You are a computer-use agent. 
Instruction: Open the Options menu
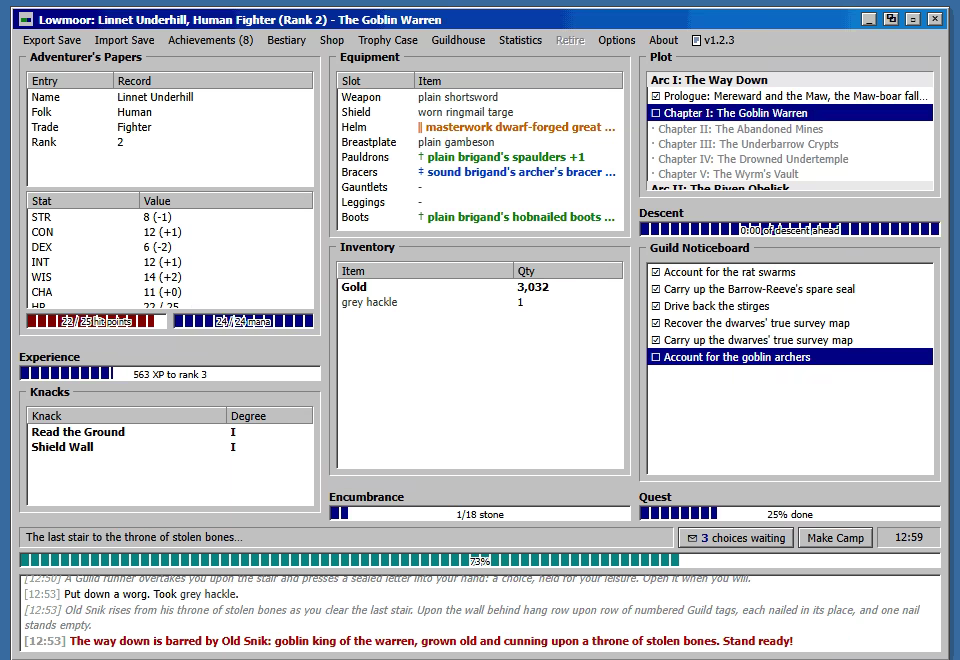tap(617, 40)
